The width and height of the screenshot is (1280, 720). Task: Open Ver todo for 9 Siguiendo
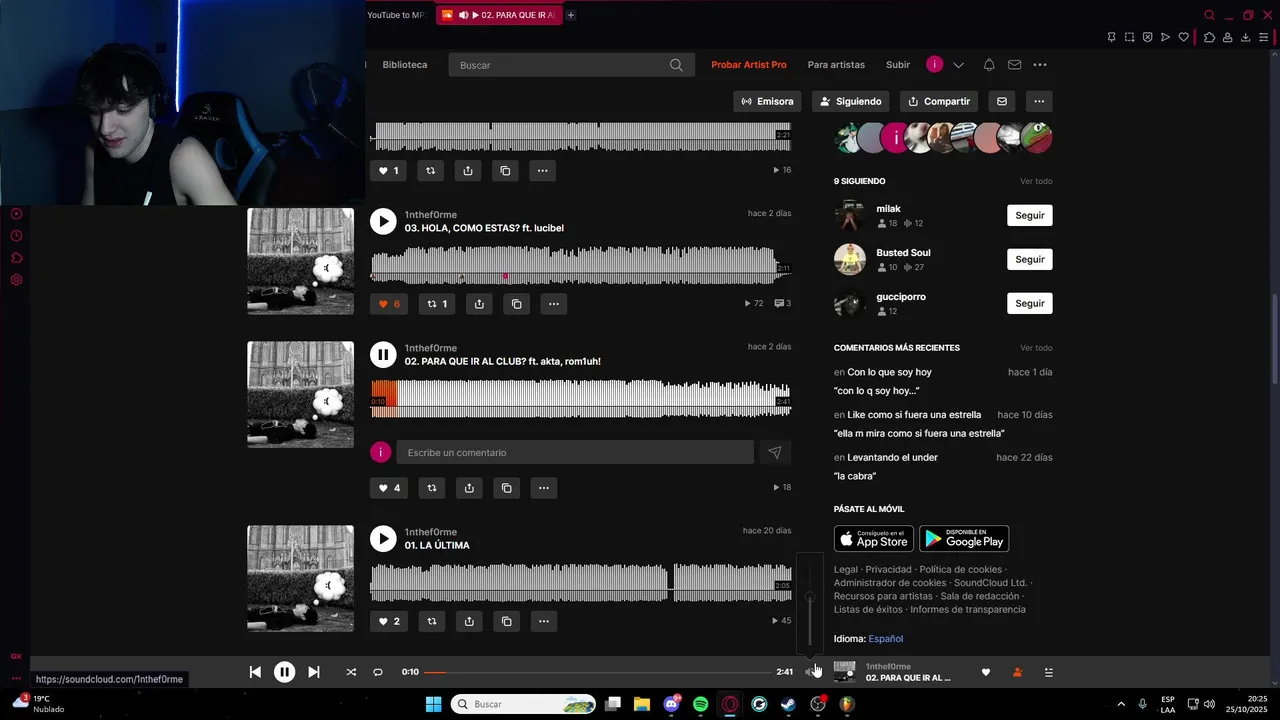(x=1036, y=181)
